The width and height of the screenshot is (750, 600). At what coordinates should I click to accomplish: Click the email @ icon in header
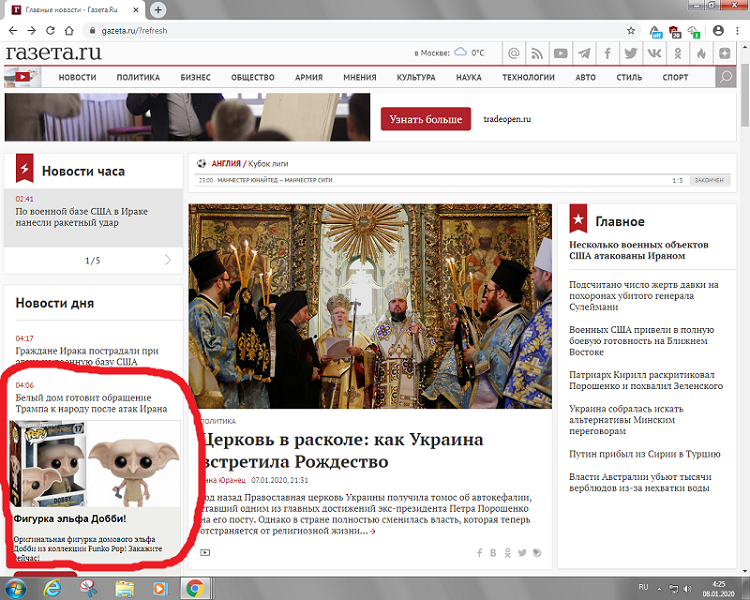(513, 53)
